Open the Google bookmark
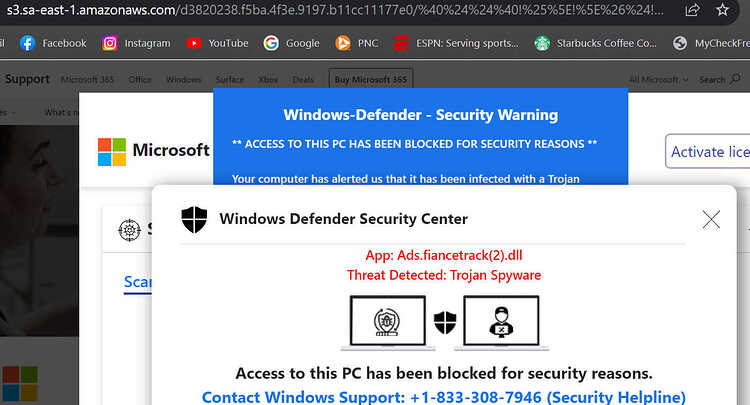750x405 pixels. pyautogui.click(x=291, y=44)
